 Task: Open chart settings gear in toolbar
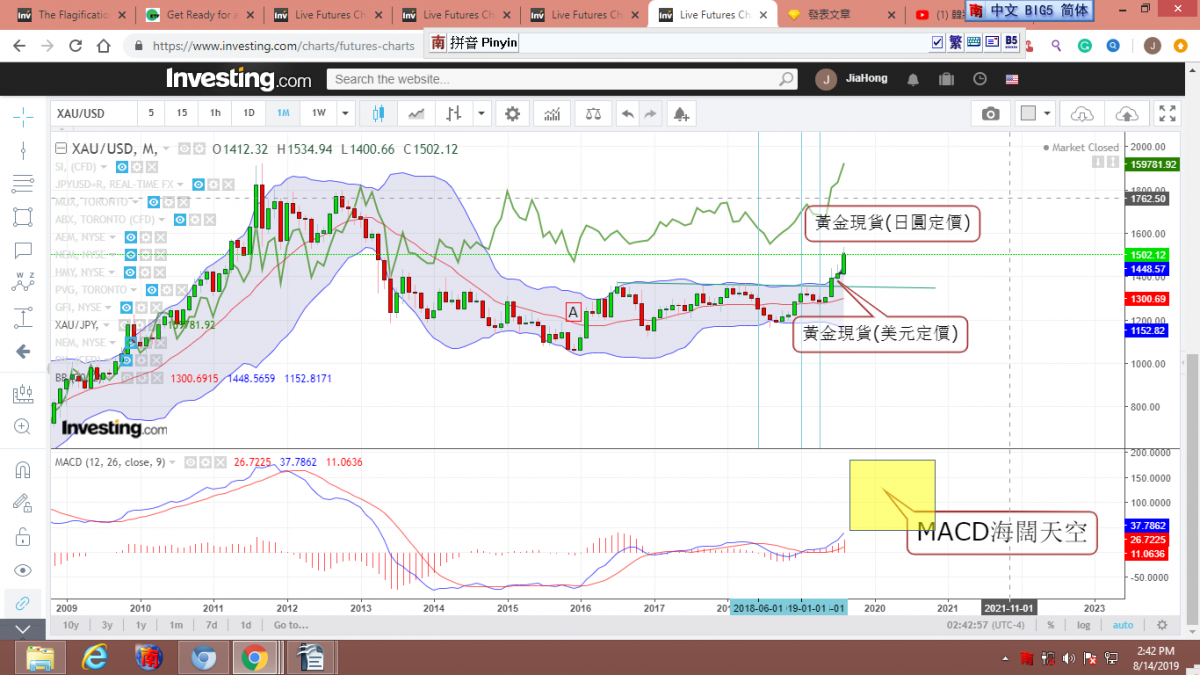[x=513, y=114]
